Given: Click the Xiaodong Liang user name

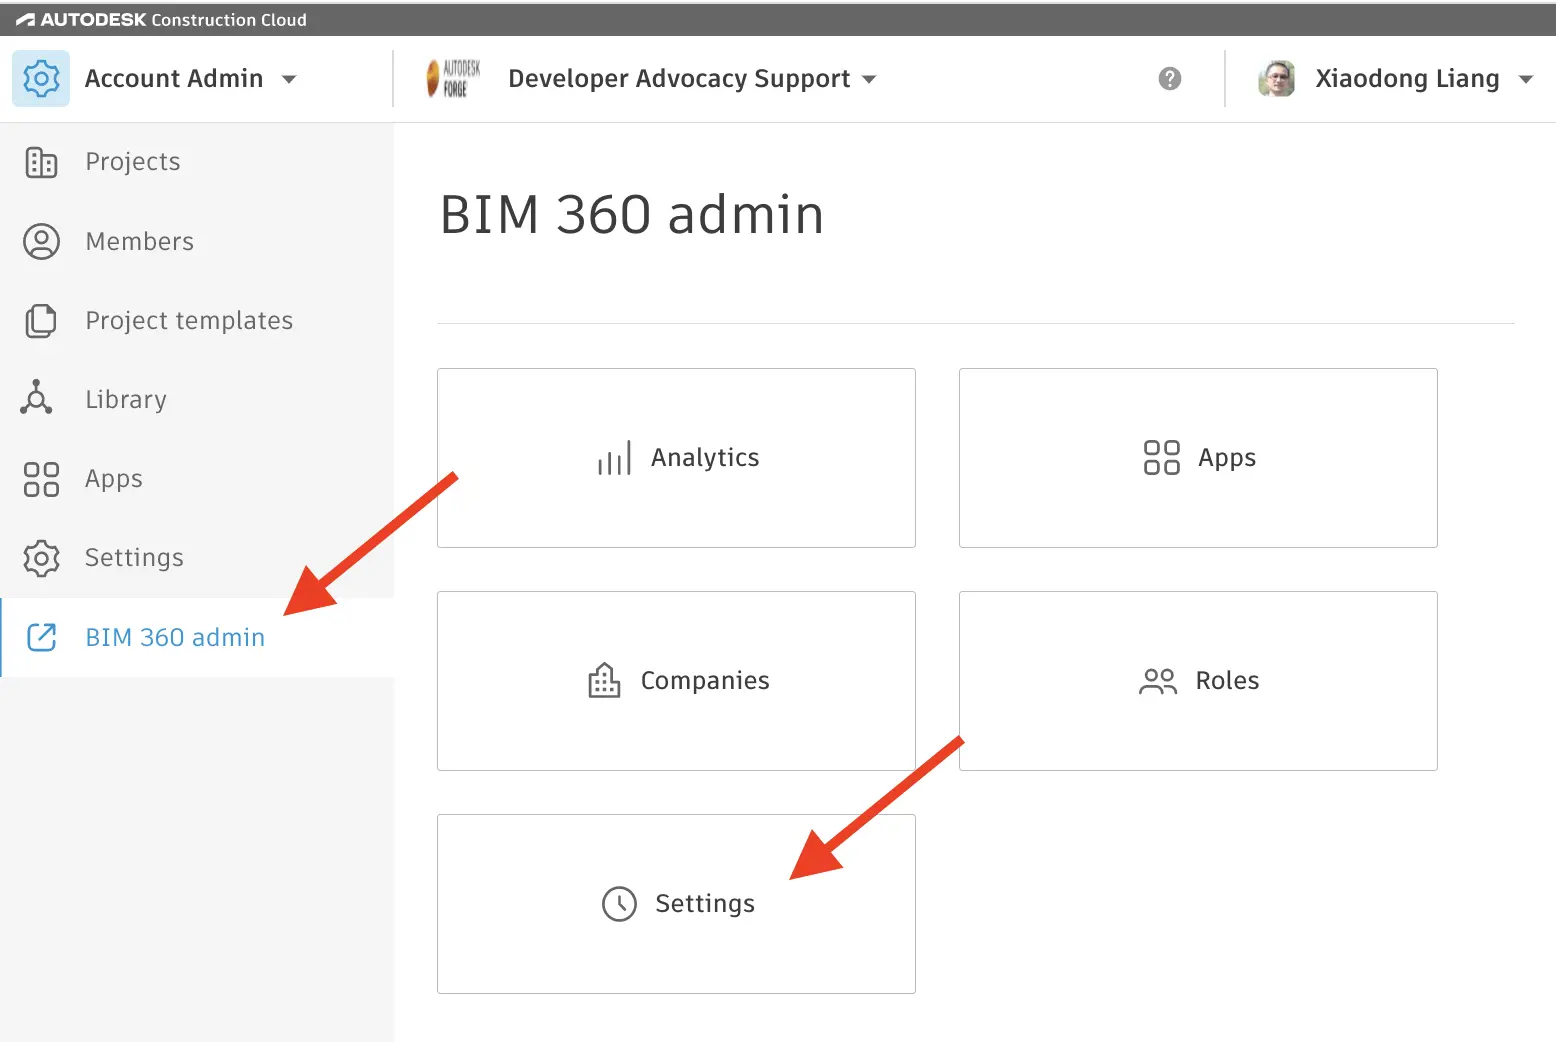Looking at the screenshot, I should (1407, 78).
